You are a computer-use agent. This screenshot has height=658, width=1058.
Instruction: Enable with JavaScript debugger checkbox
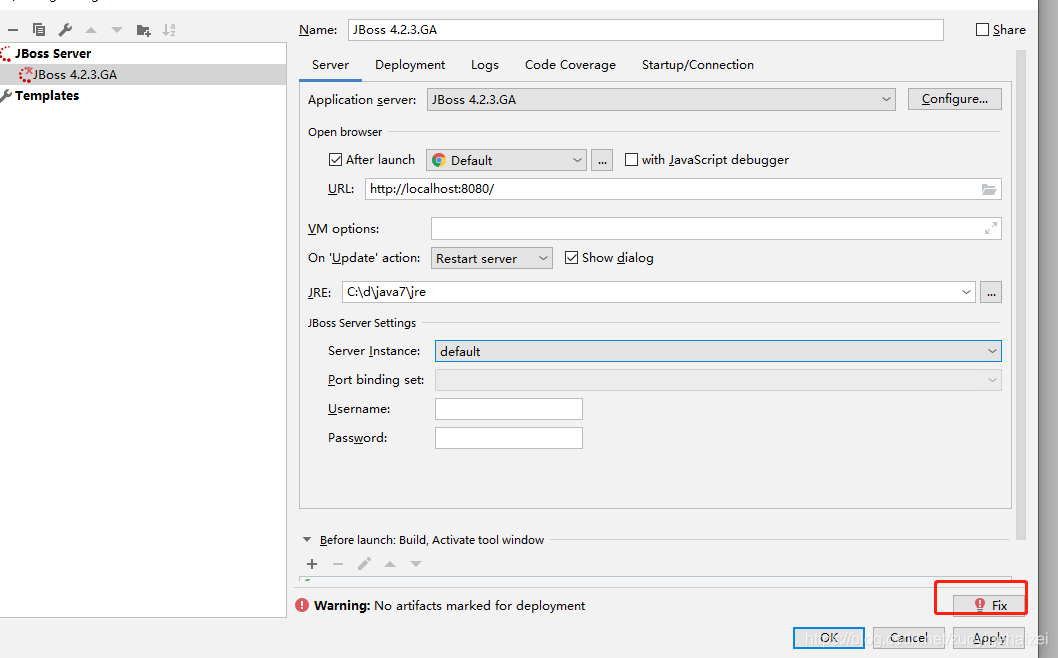click(631, 159)
